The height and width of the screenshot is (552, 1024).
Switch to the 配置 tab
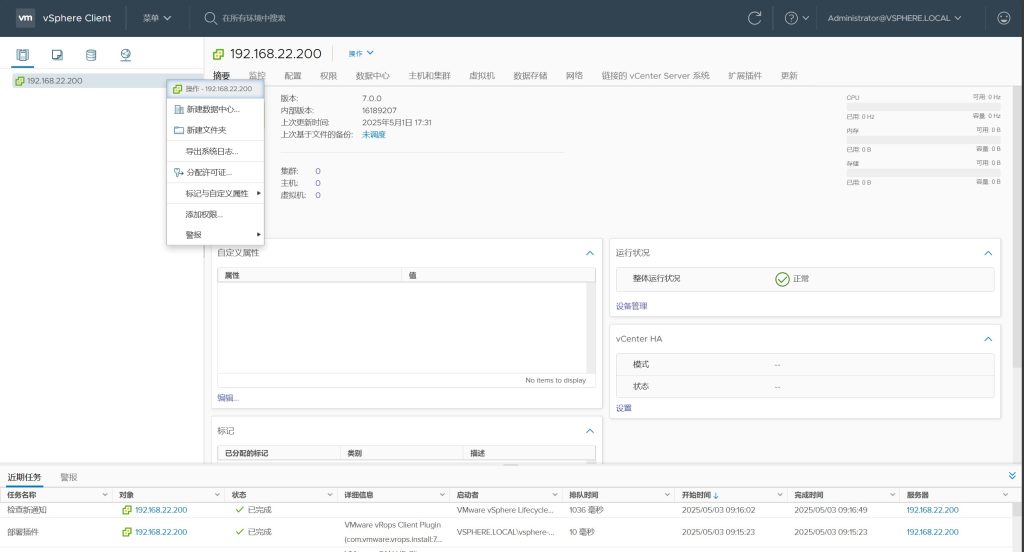click(293, 76)
